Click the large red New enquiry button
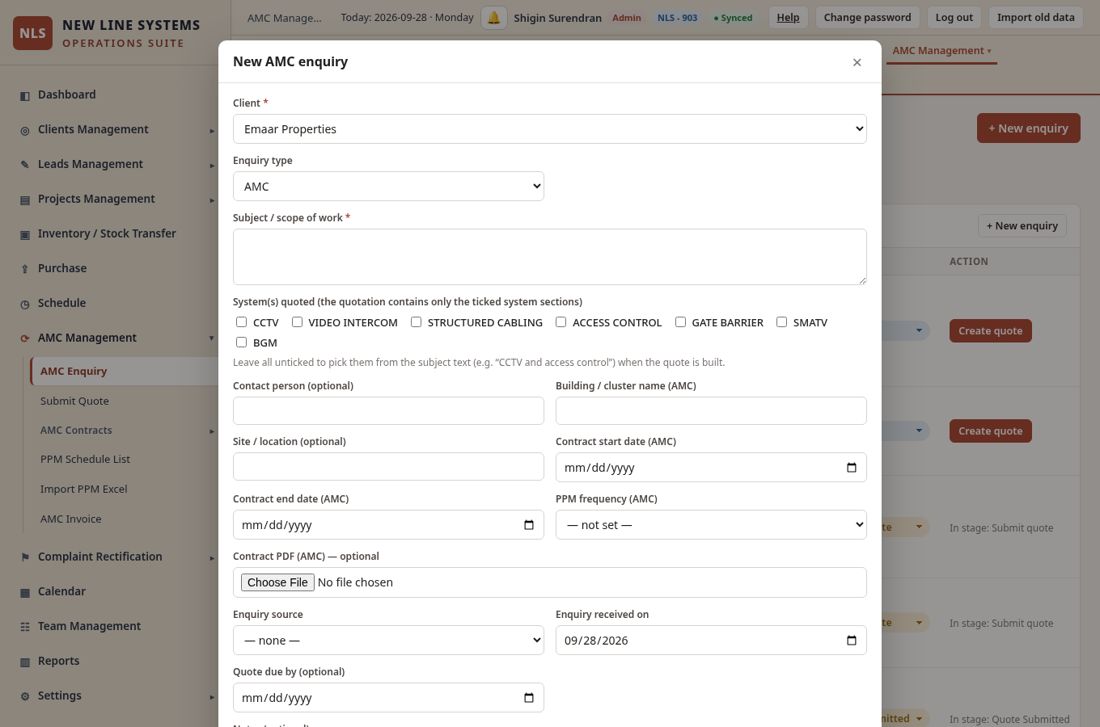The width and height of the screenshot is (1100, 727). coord(1028,128)
